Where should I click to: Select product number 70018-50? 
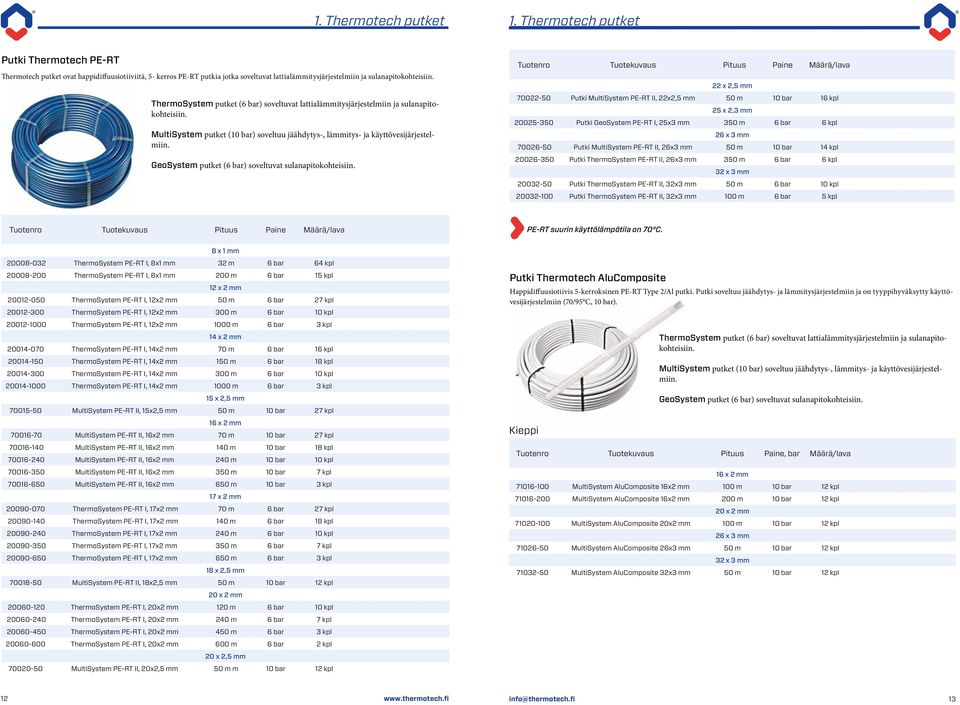[26, 583]
